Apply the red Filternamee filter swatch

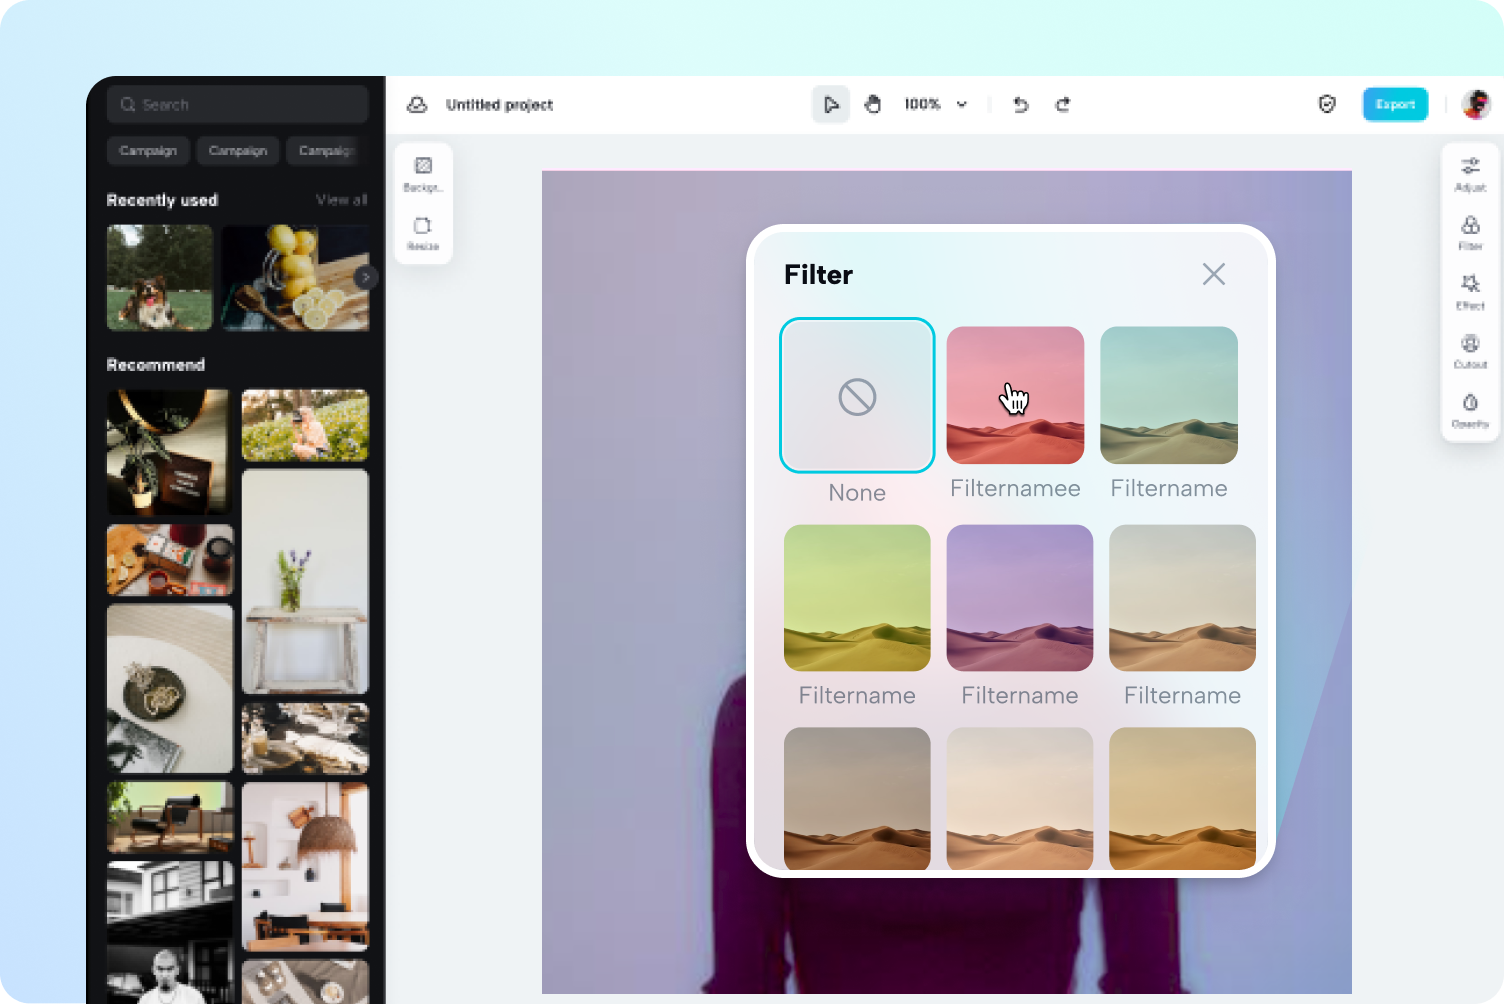pos(1015,395)
